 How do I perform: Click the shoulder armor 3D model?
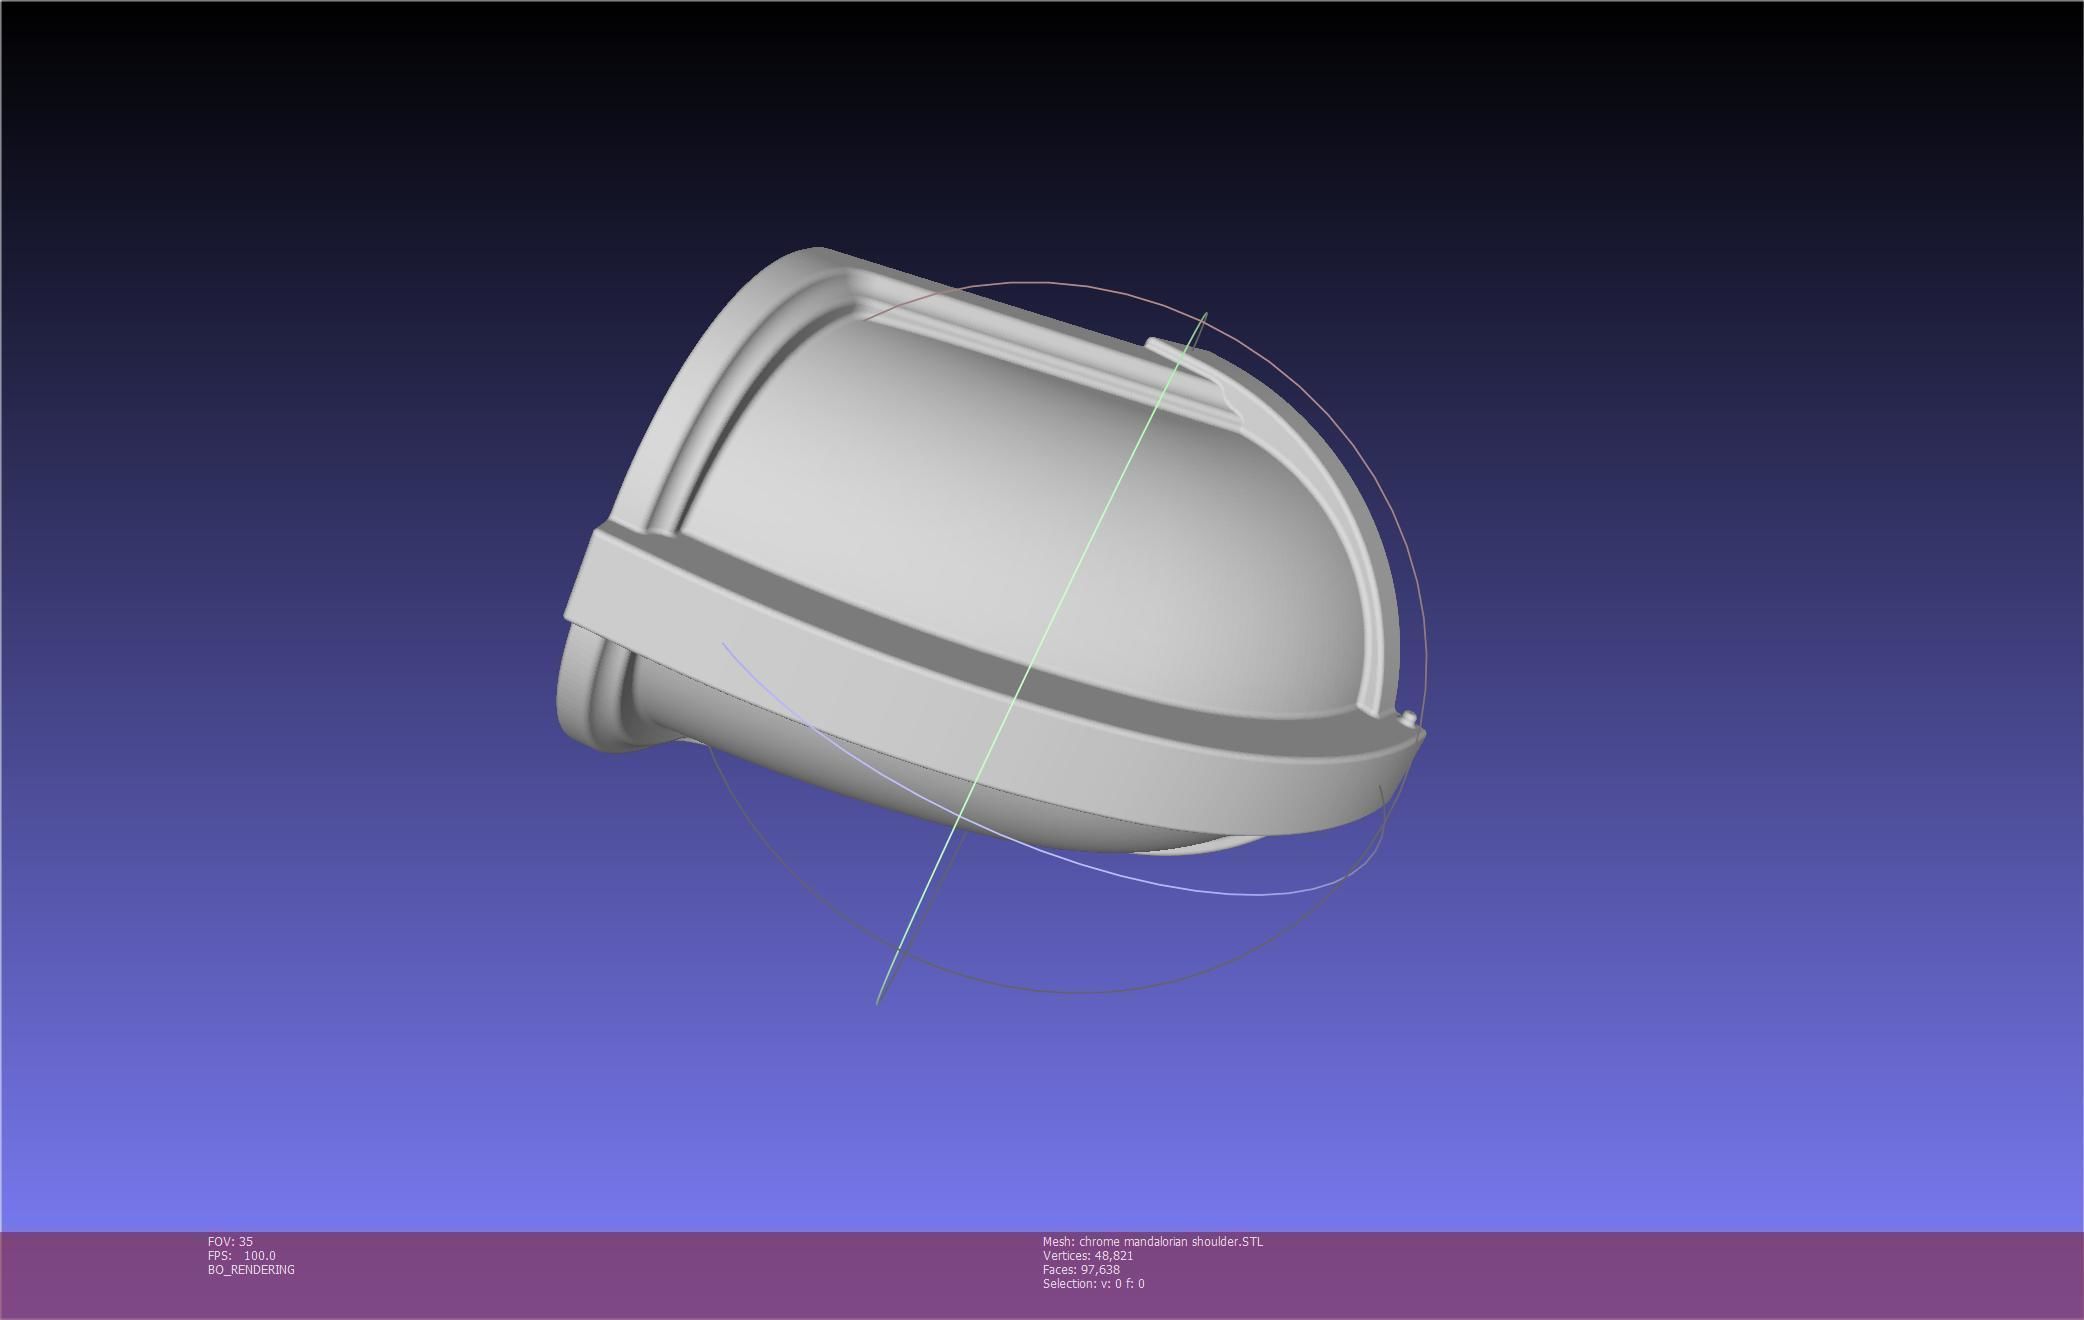pyautogui.click(x=990, y=550)
